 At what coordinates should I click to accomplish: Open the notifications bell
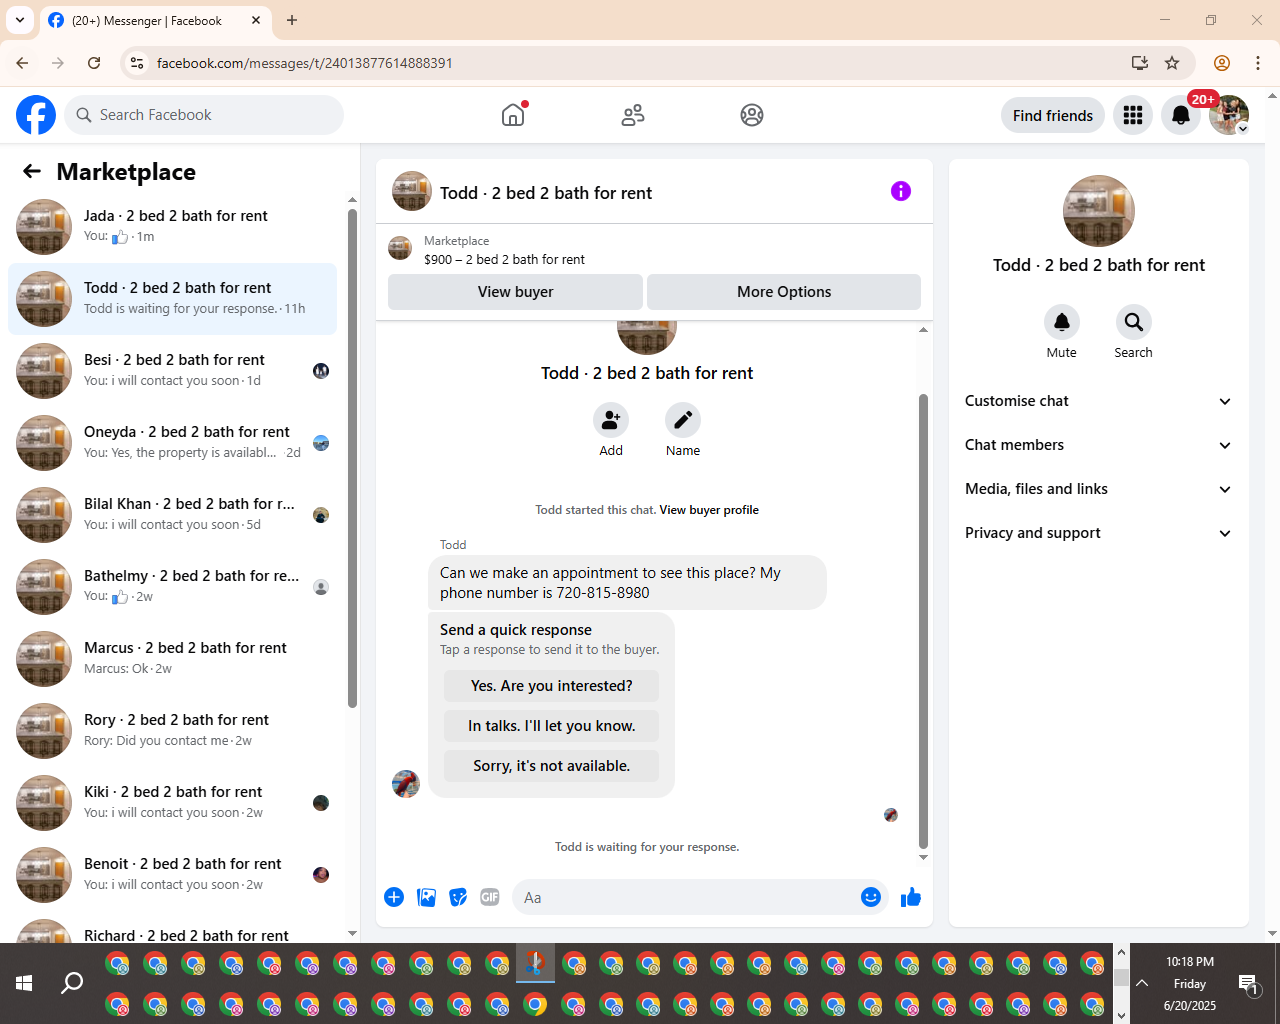(x=1181, y=115)
